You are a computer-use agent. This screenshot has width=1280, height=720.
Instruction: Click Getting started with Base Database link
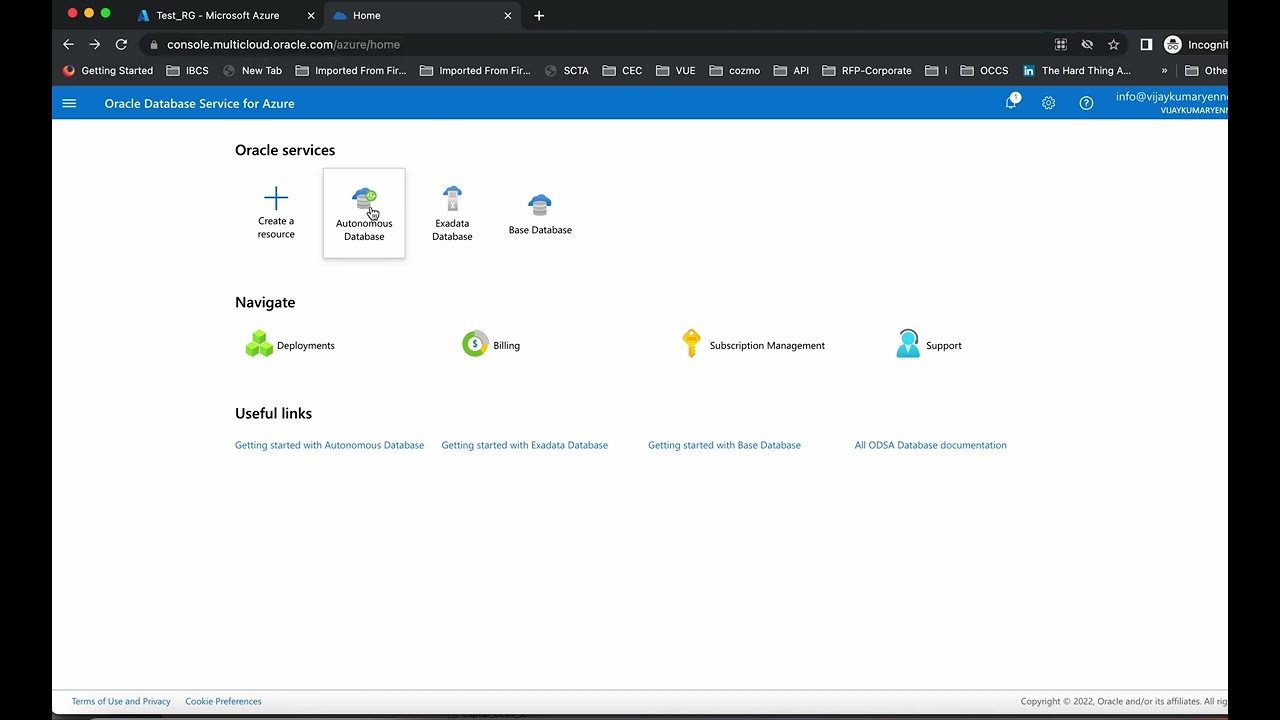pos(724,445)
